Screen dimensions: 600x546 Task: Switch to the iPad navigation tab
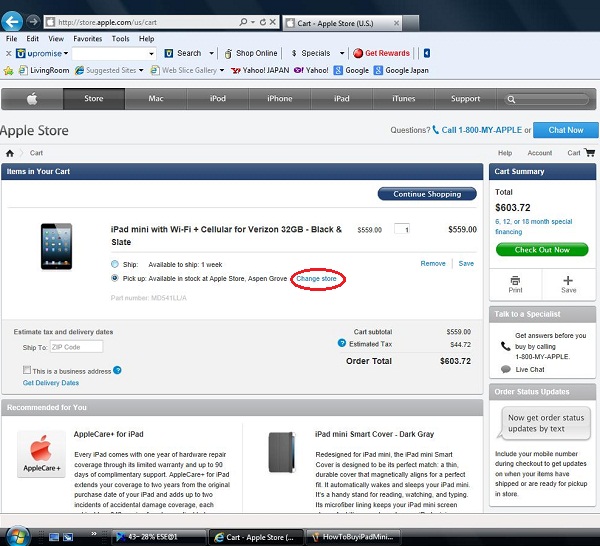click(x=342, y=99)
